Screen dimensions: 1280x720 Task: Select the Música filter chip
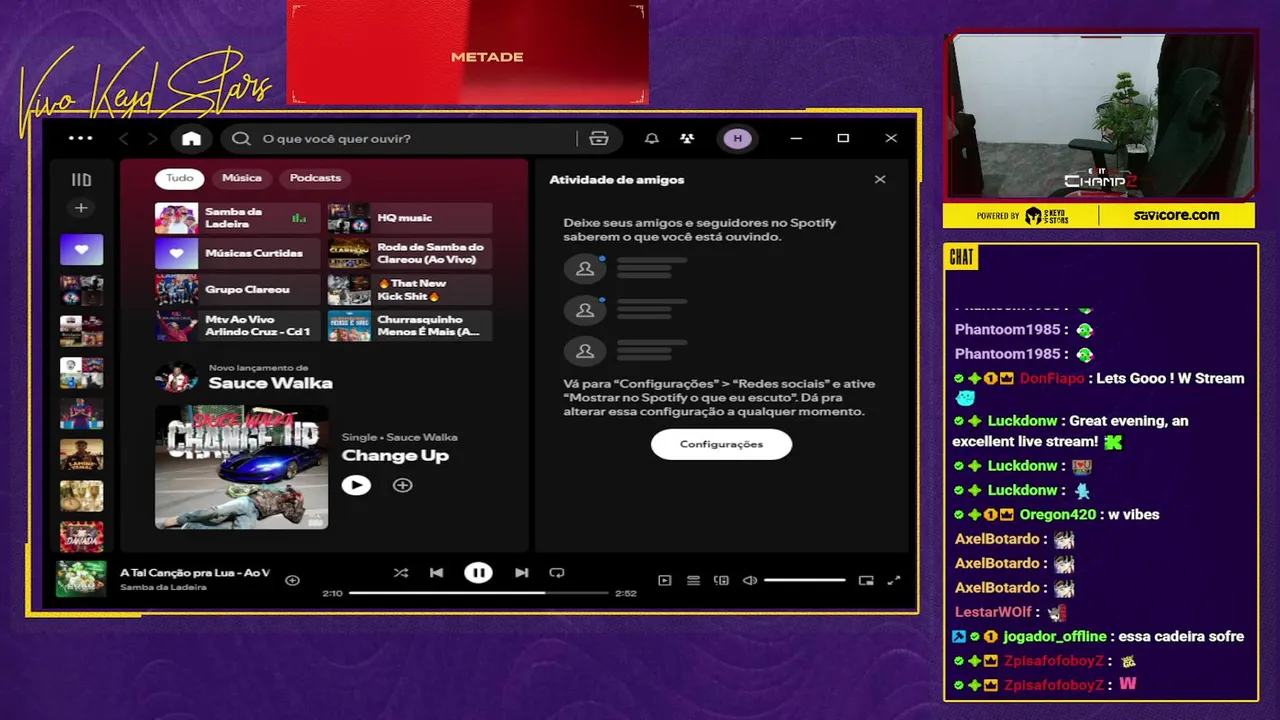point(242,178)
